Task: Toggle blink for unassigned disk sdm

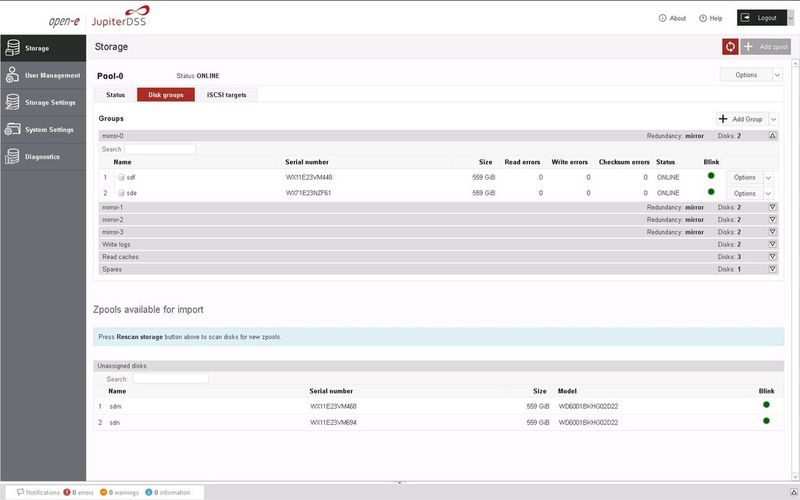Action: click(766, 405)
